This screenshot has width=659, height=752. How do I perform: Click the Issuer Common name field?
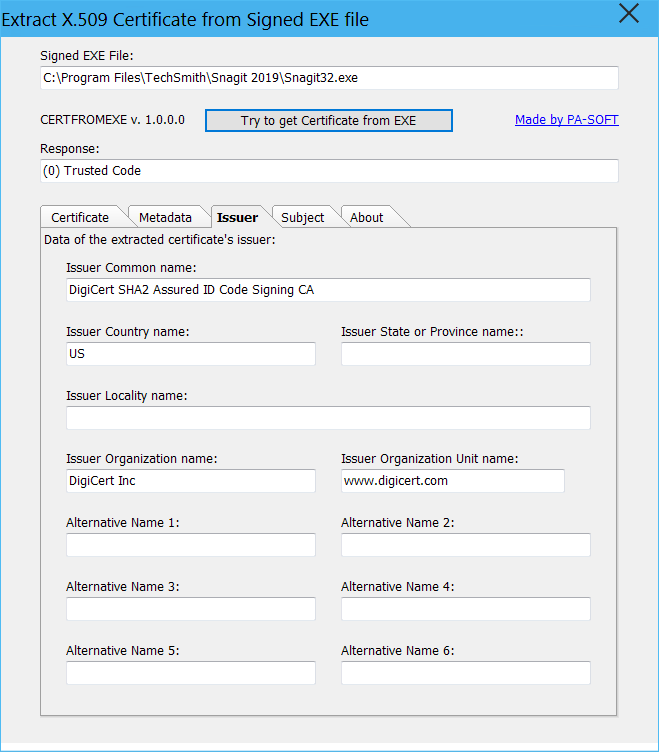328,290
